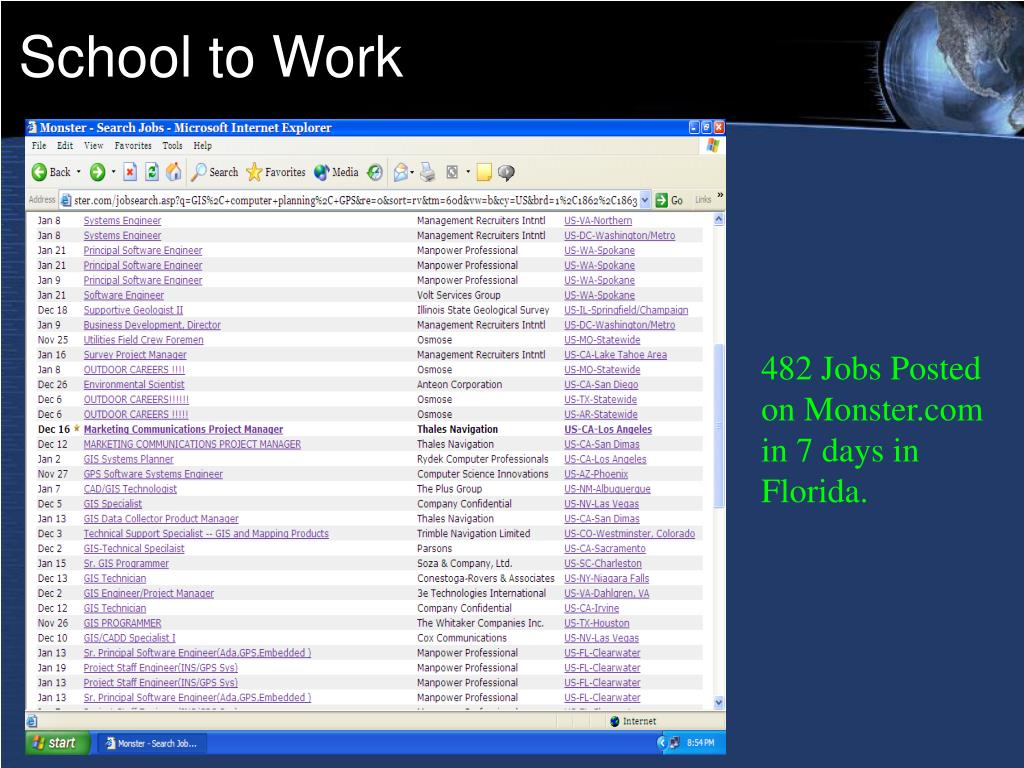Click the Discuss speech bubble icon
This screenshot has height=768, width=1024.
coord(506,172)
